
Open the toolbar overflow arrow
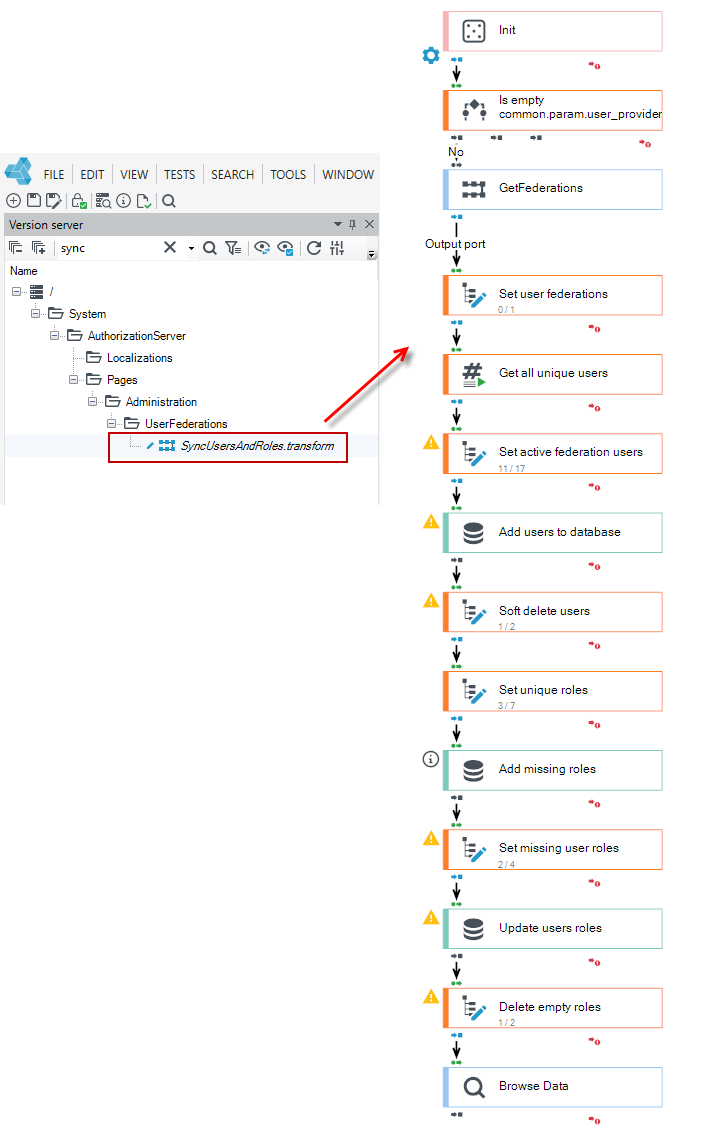[371, 254]
